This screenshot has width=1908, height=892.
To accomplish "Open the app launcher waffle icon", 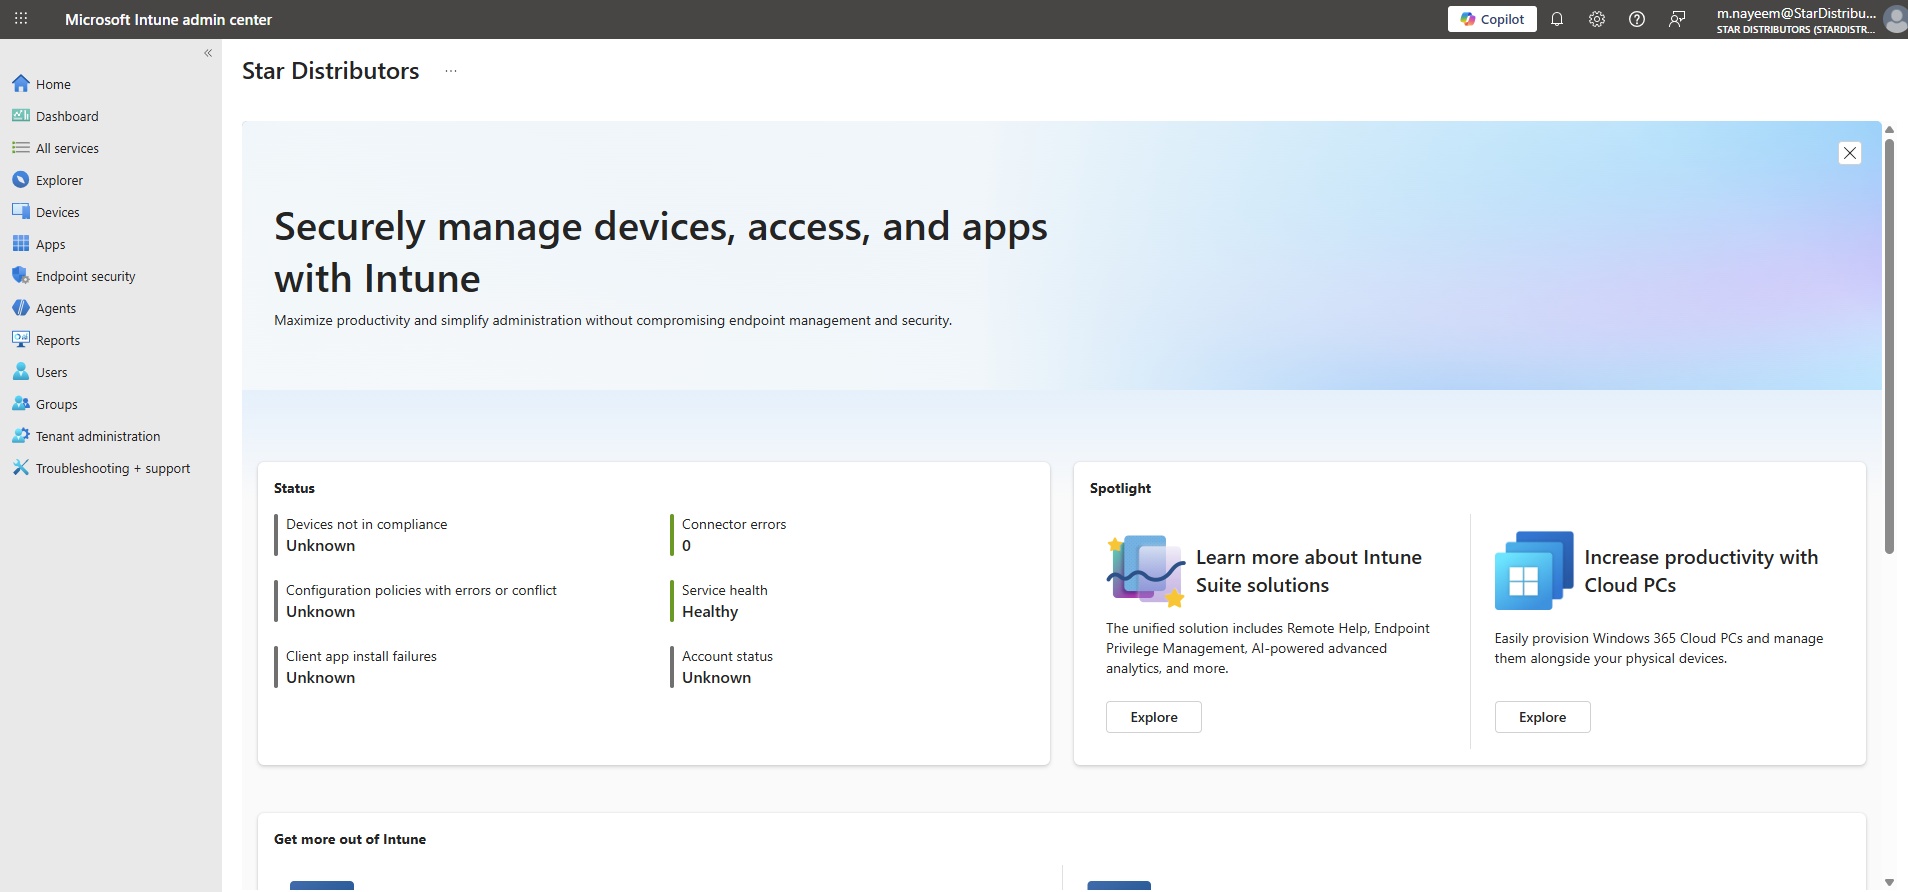I will tap(21, 19).
